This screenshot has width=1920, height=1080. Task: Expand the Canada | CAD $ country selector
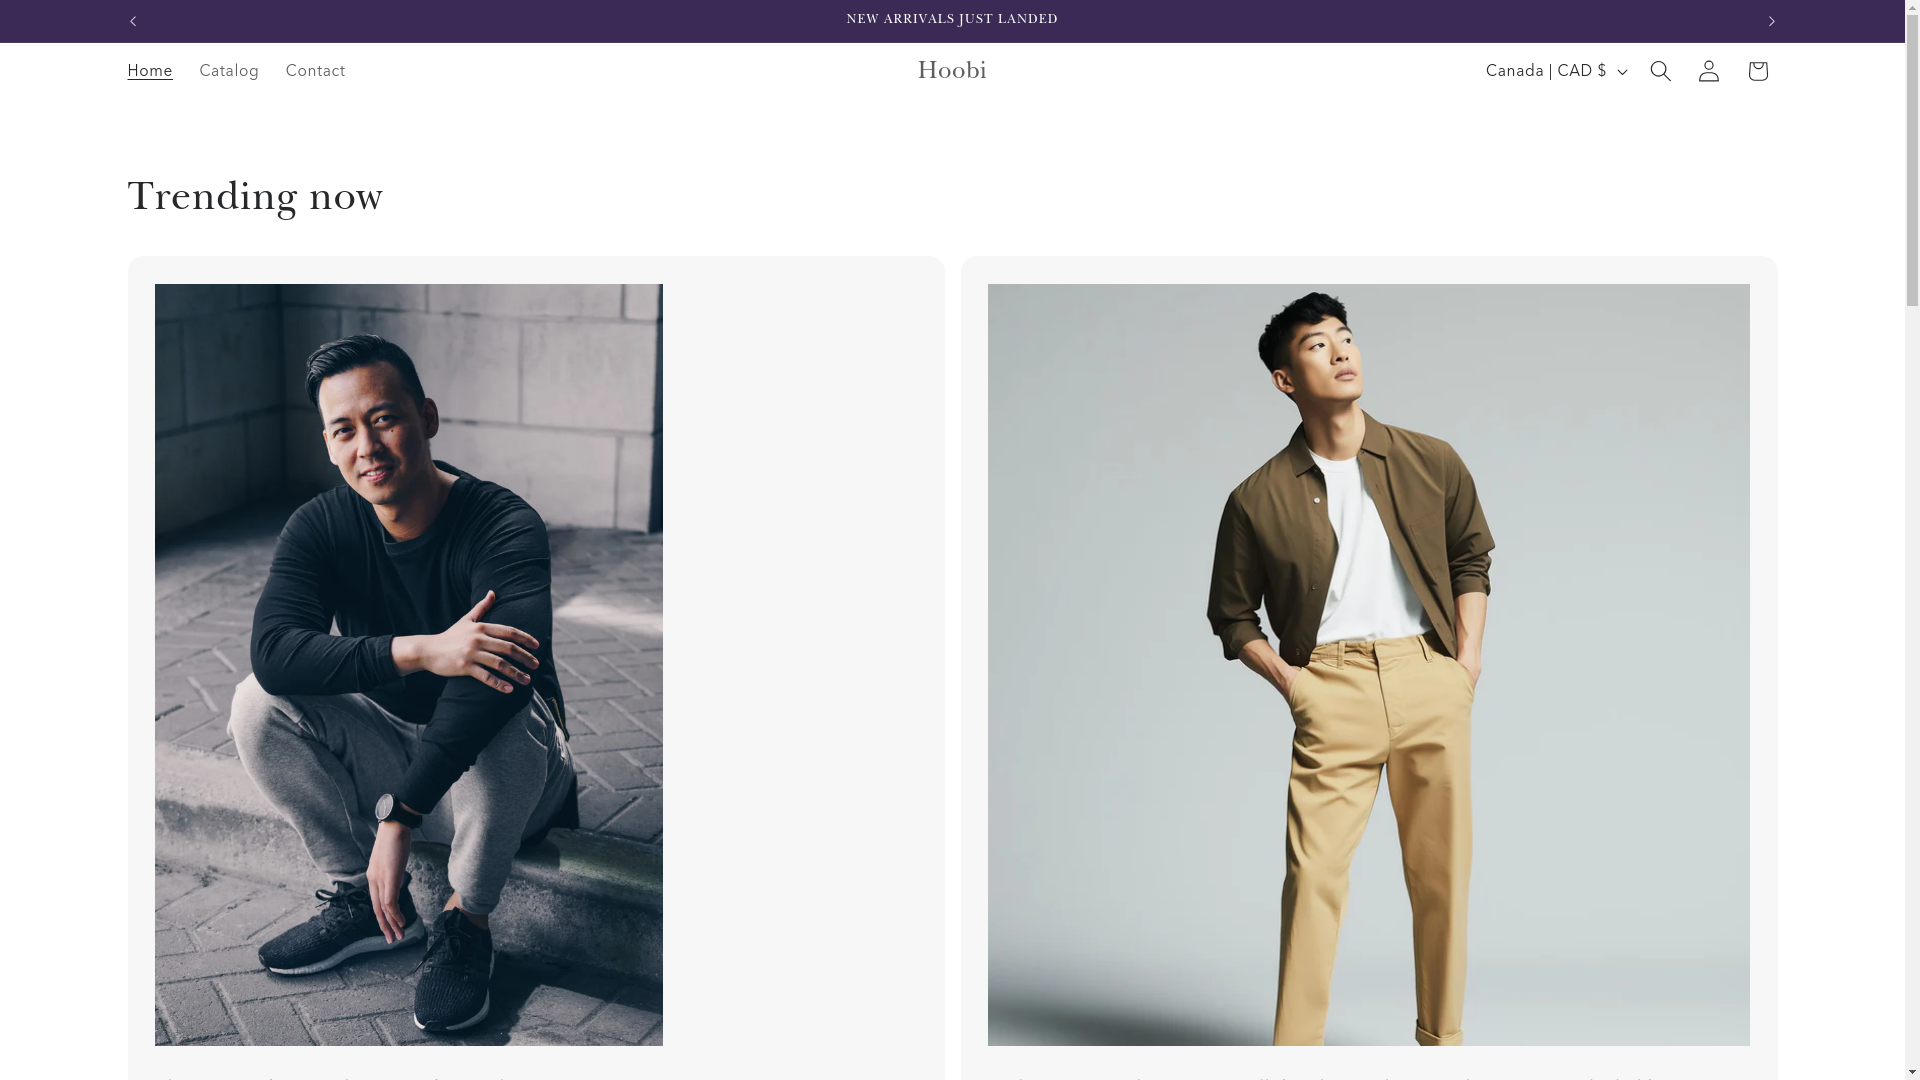(x=1556, y=71)
